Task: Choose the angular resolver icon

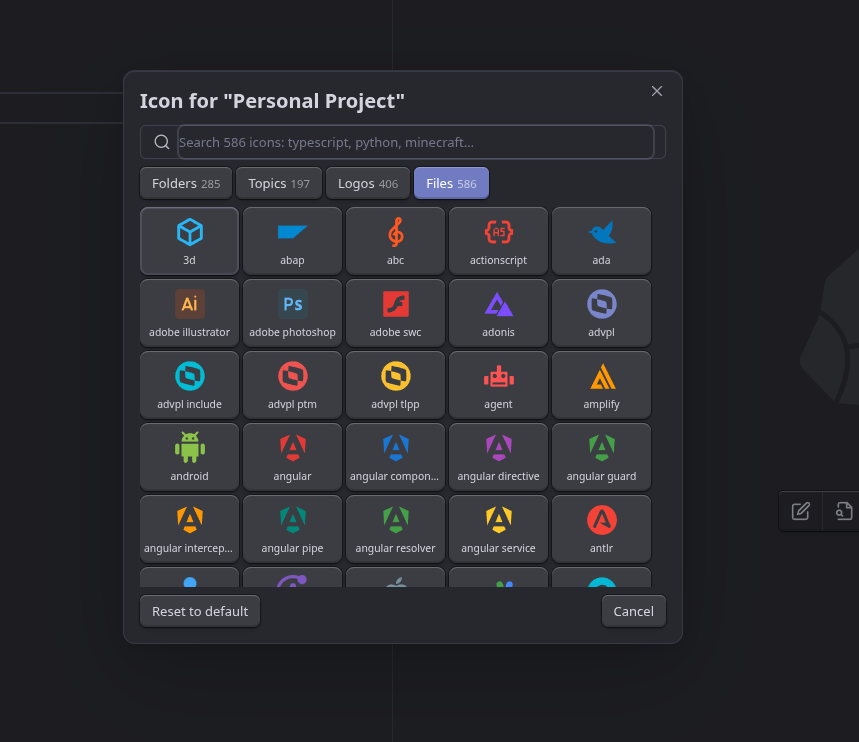Action: (396, 529)
